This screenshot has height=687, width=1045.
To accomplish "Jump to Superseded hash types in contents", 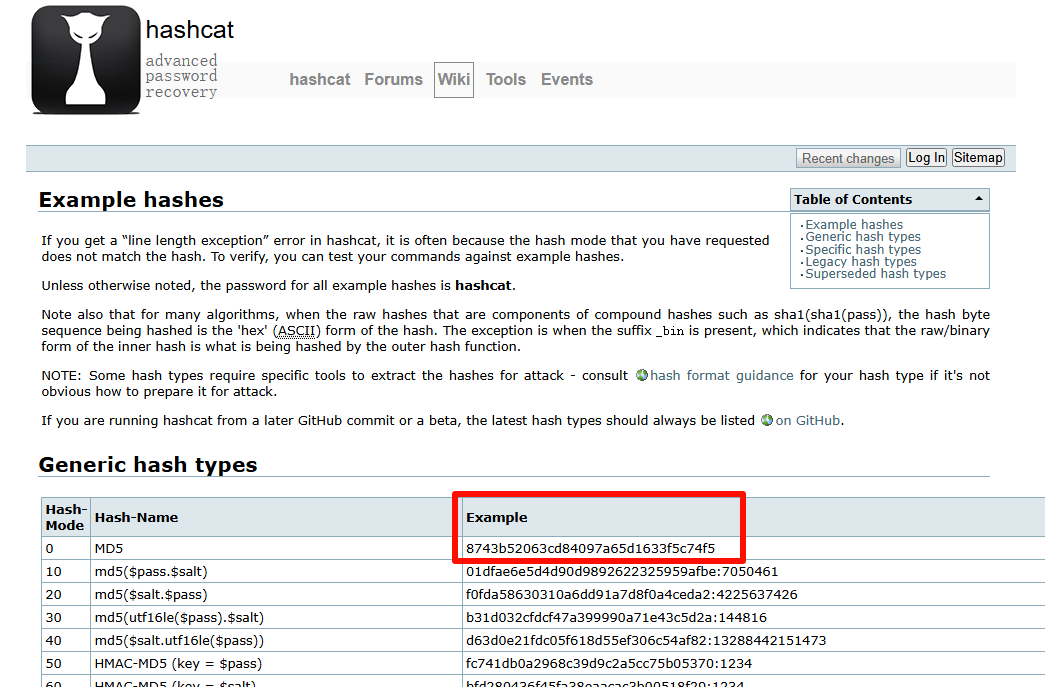I will (x=875, y=274).
